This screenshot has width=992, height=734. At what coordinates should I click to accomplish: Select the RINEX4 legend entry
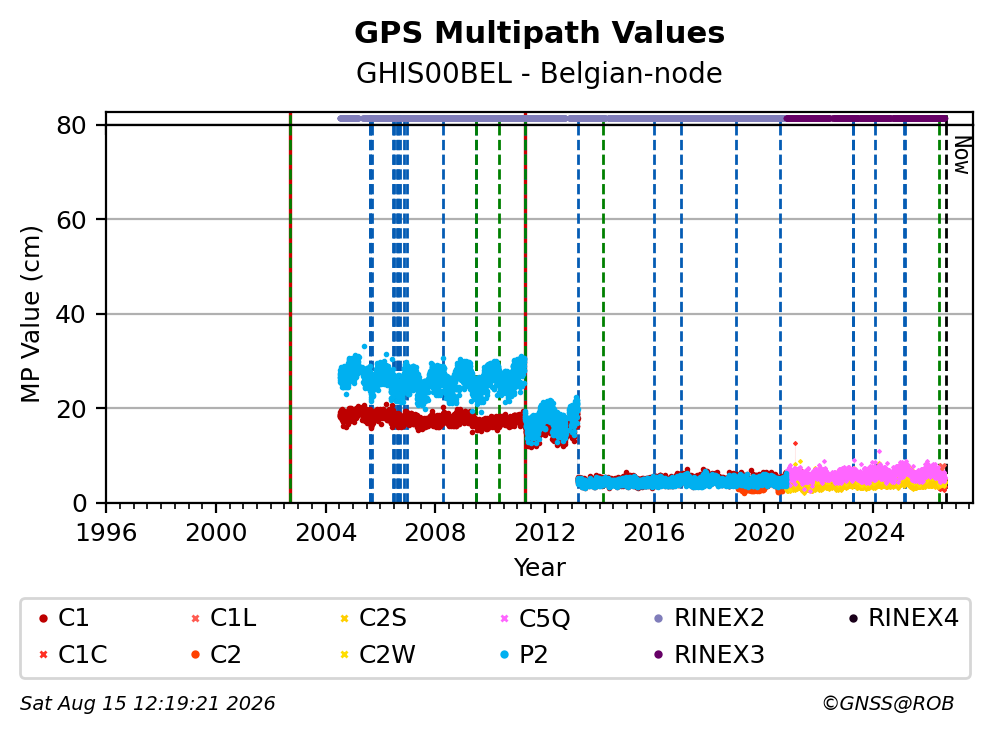click(x=903, y=618)
